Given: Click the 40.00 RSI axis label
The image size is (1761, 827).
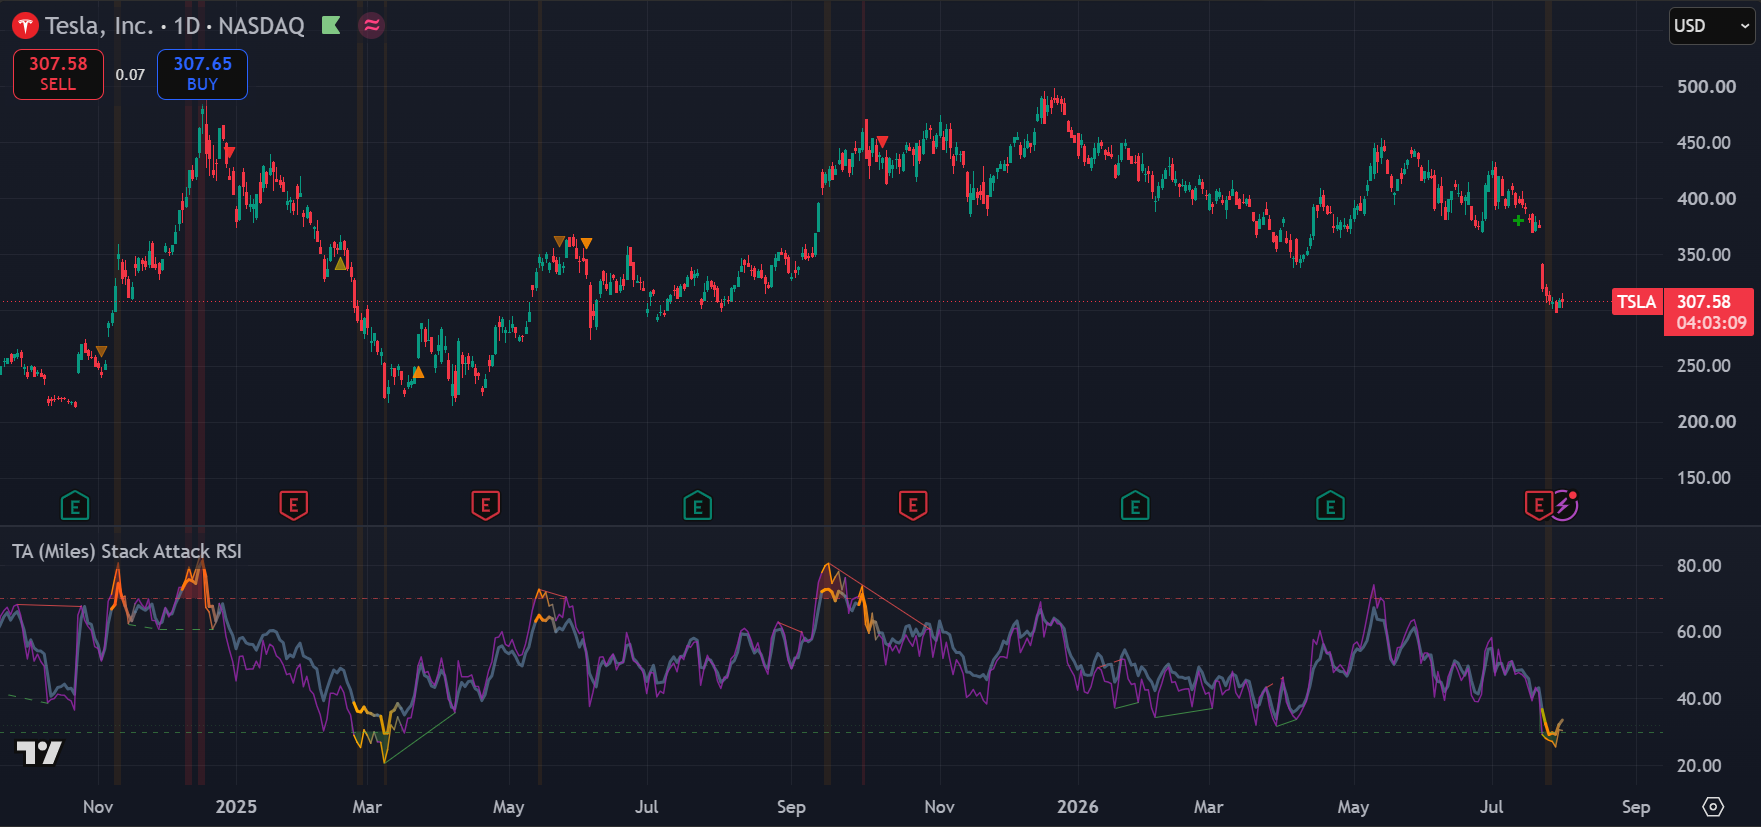Looking at the screenshot, I should pyautogui.click(x=1699, y=699).
